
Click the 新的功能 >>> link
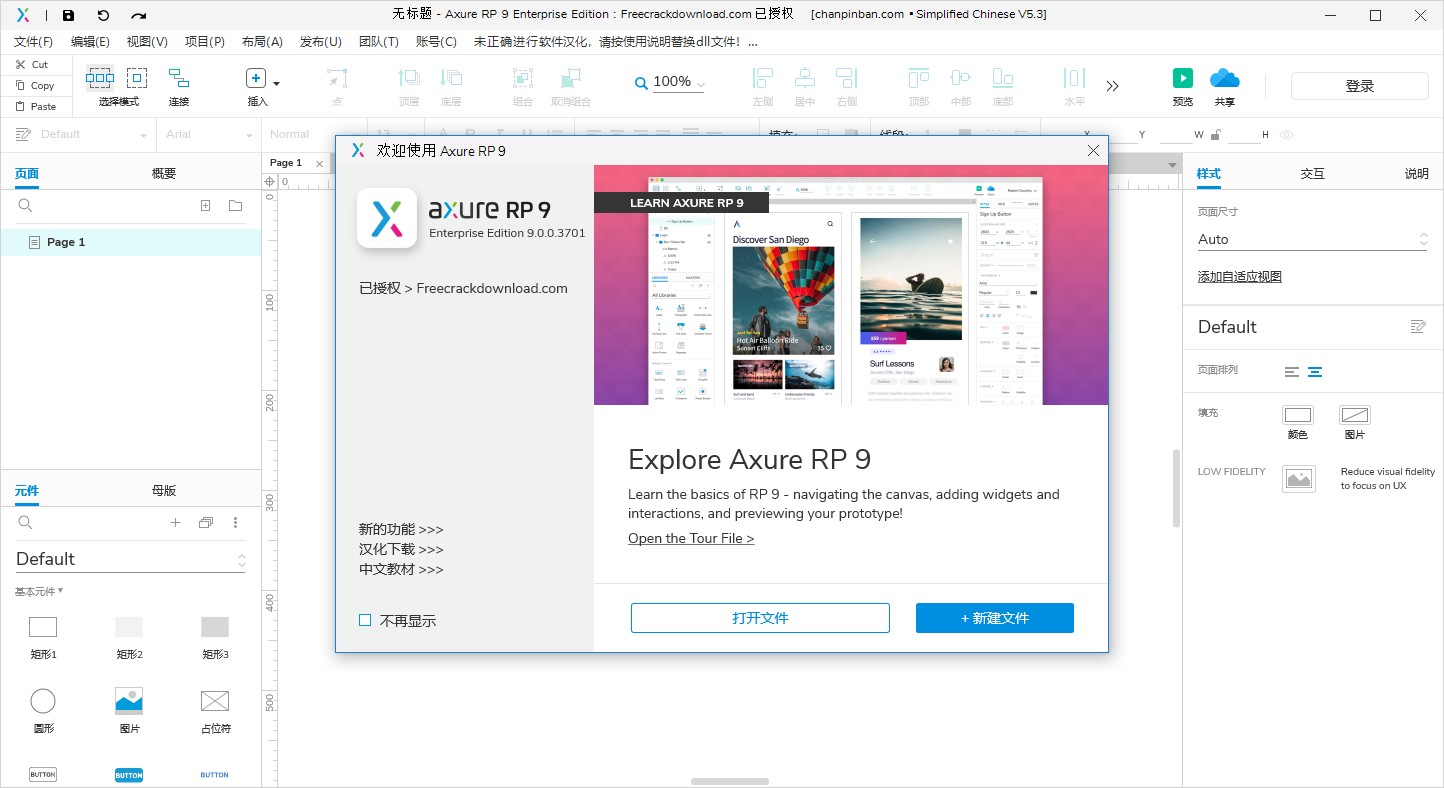[401, 529]
